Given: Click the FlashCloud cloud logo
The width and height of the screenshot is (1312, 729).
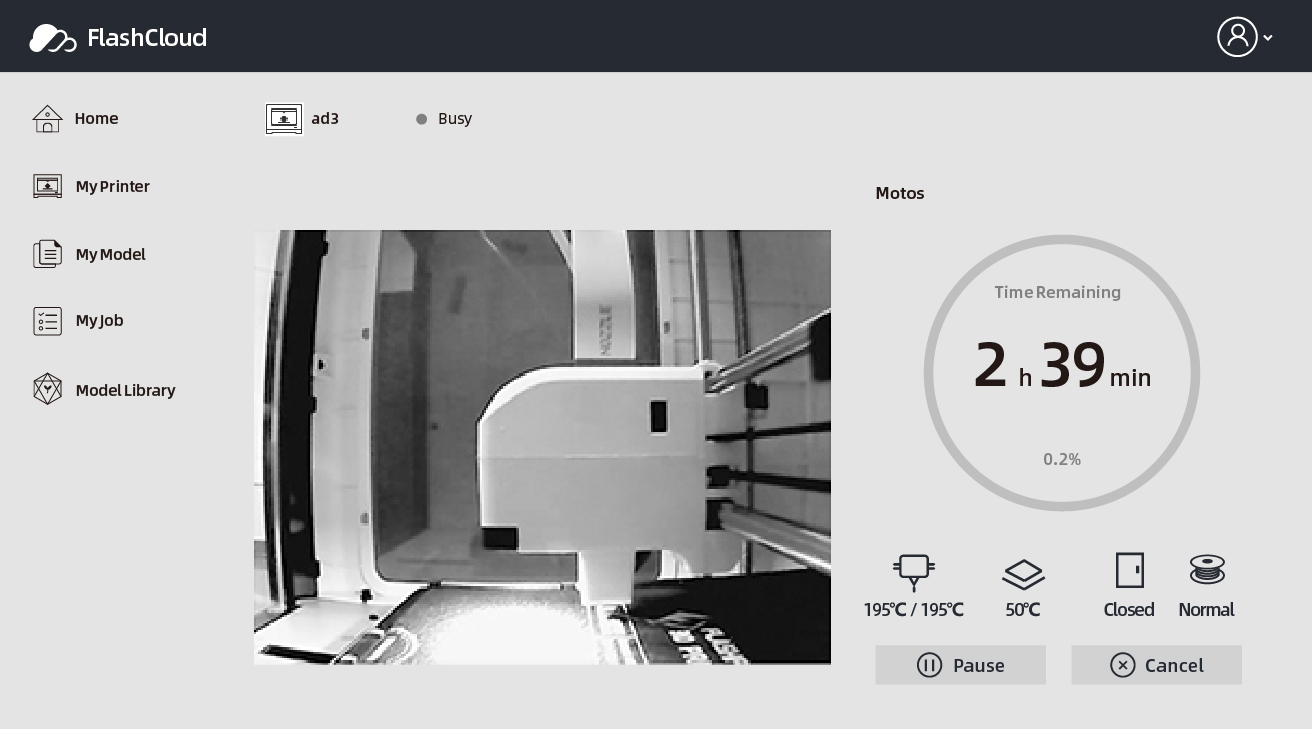Looking at the screenshot, I should pos(53,37).
